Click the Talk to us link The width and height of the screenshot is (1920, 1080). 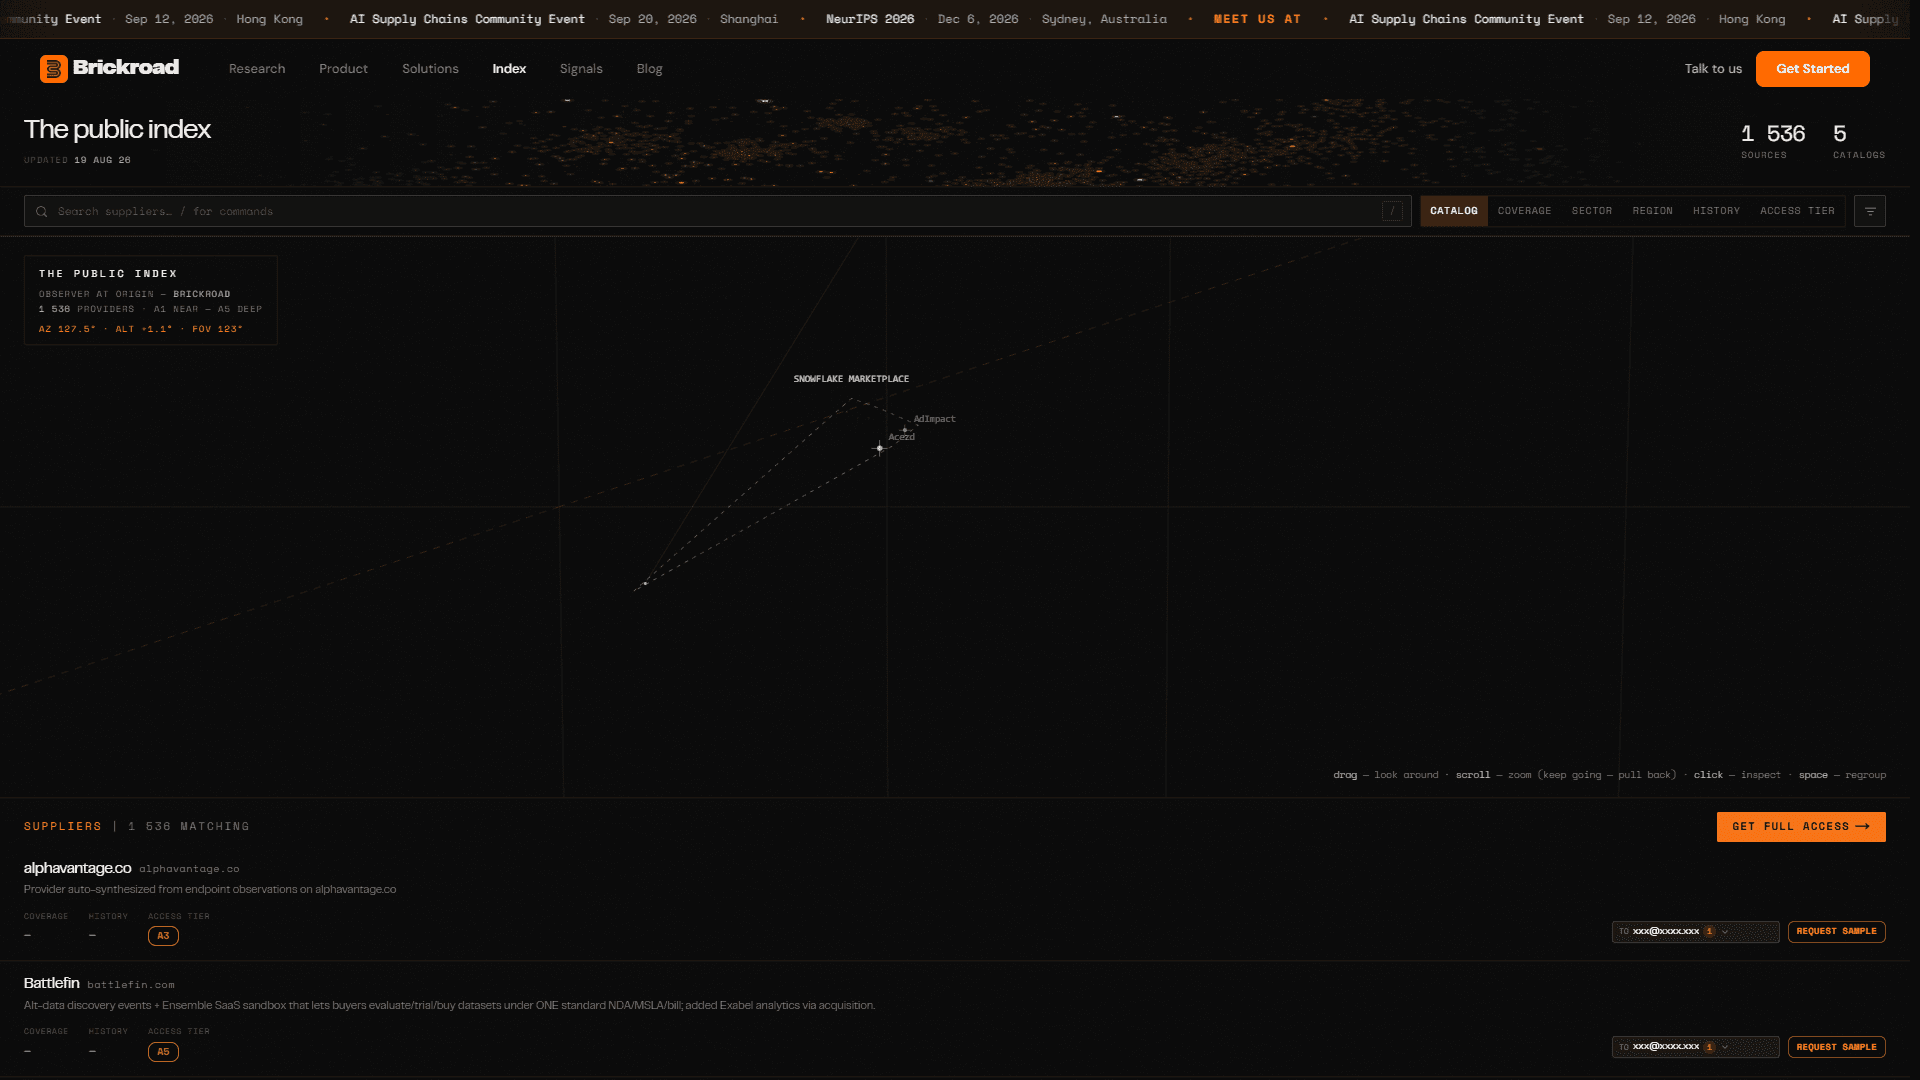1713,69
